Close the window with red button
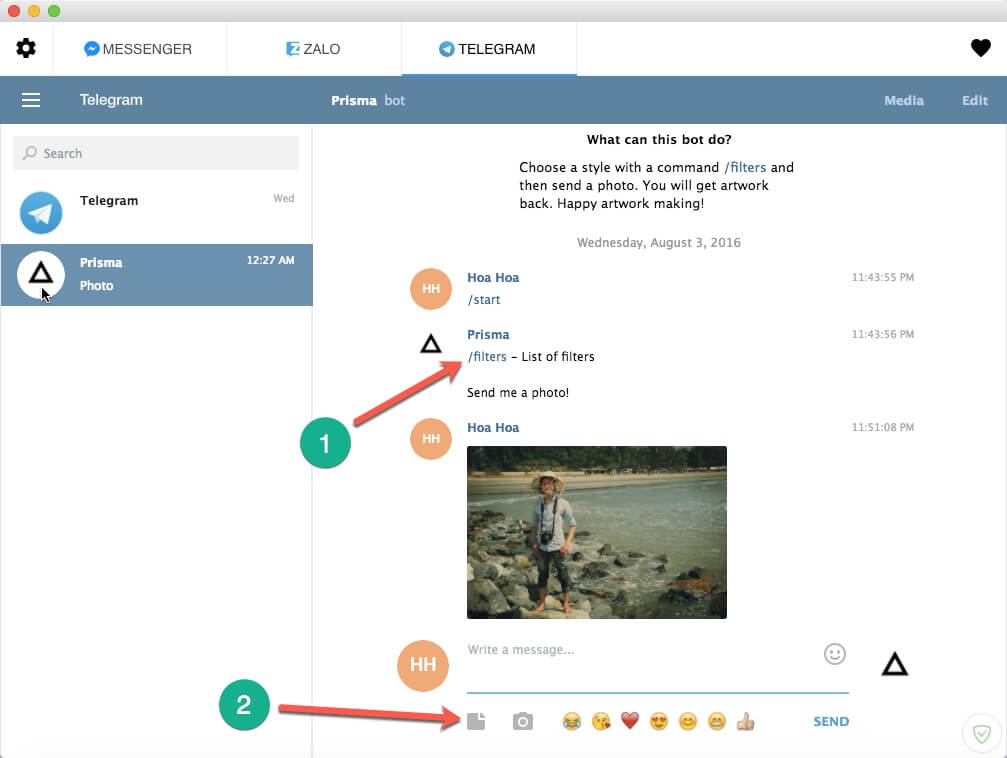The image size is (1007, 758). [13, 11]
